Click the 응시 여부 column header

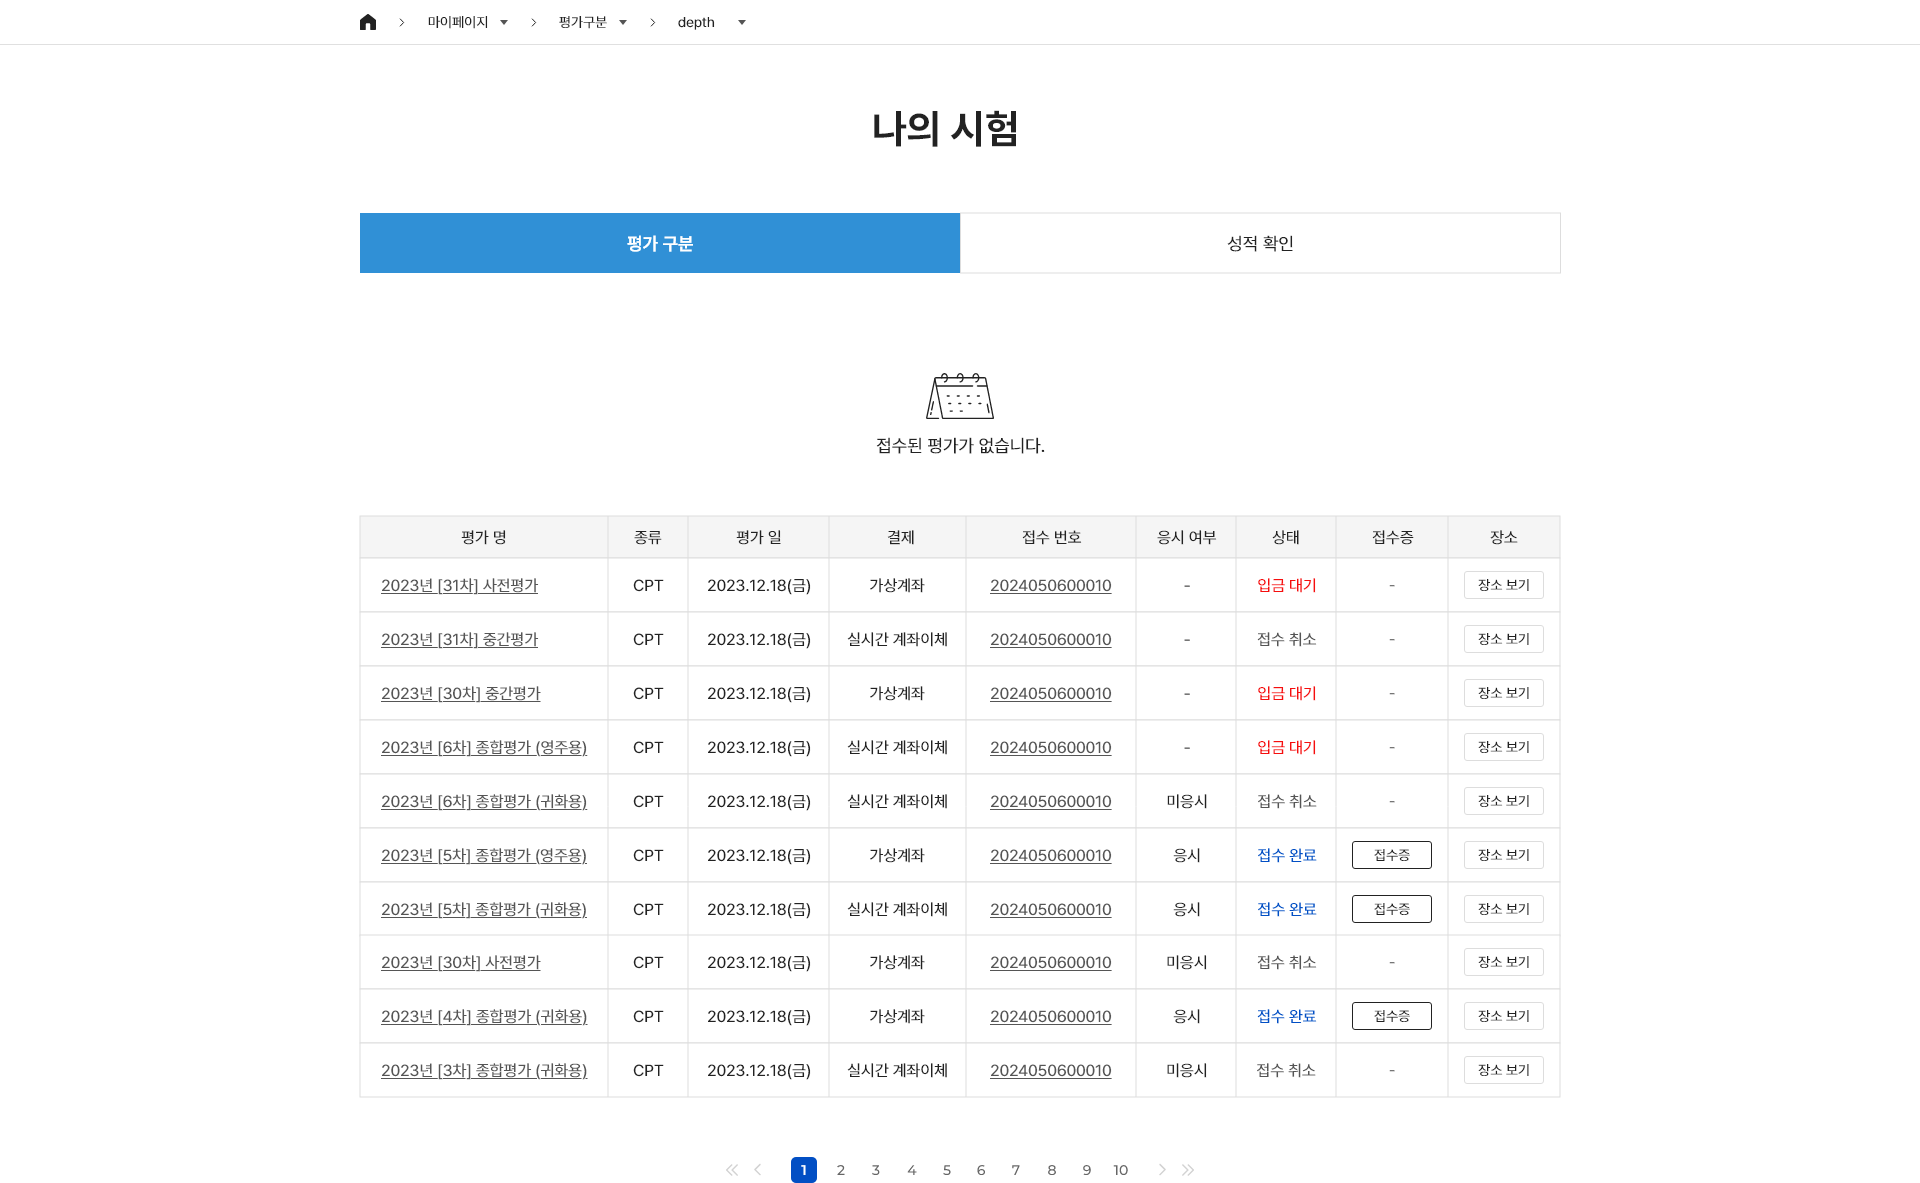point(1186,537)
